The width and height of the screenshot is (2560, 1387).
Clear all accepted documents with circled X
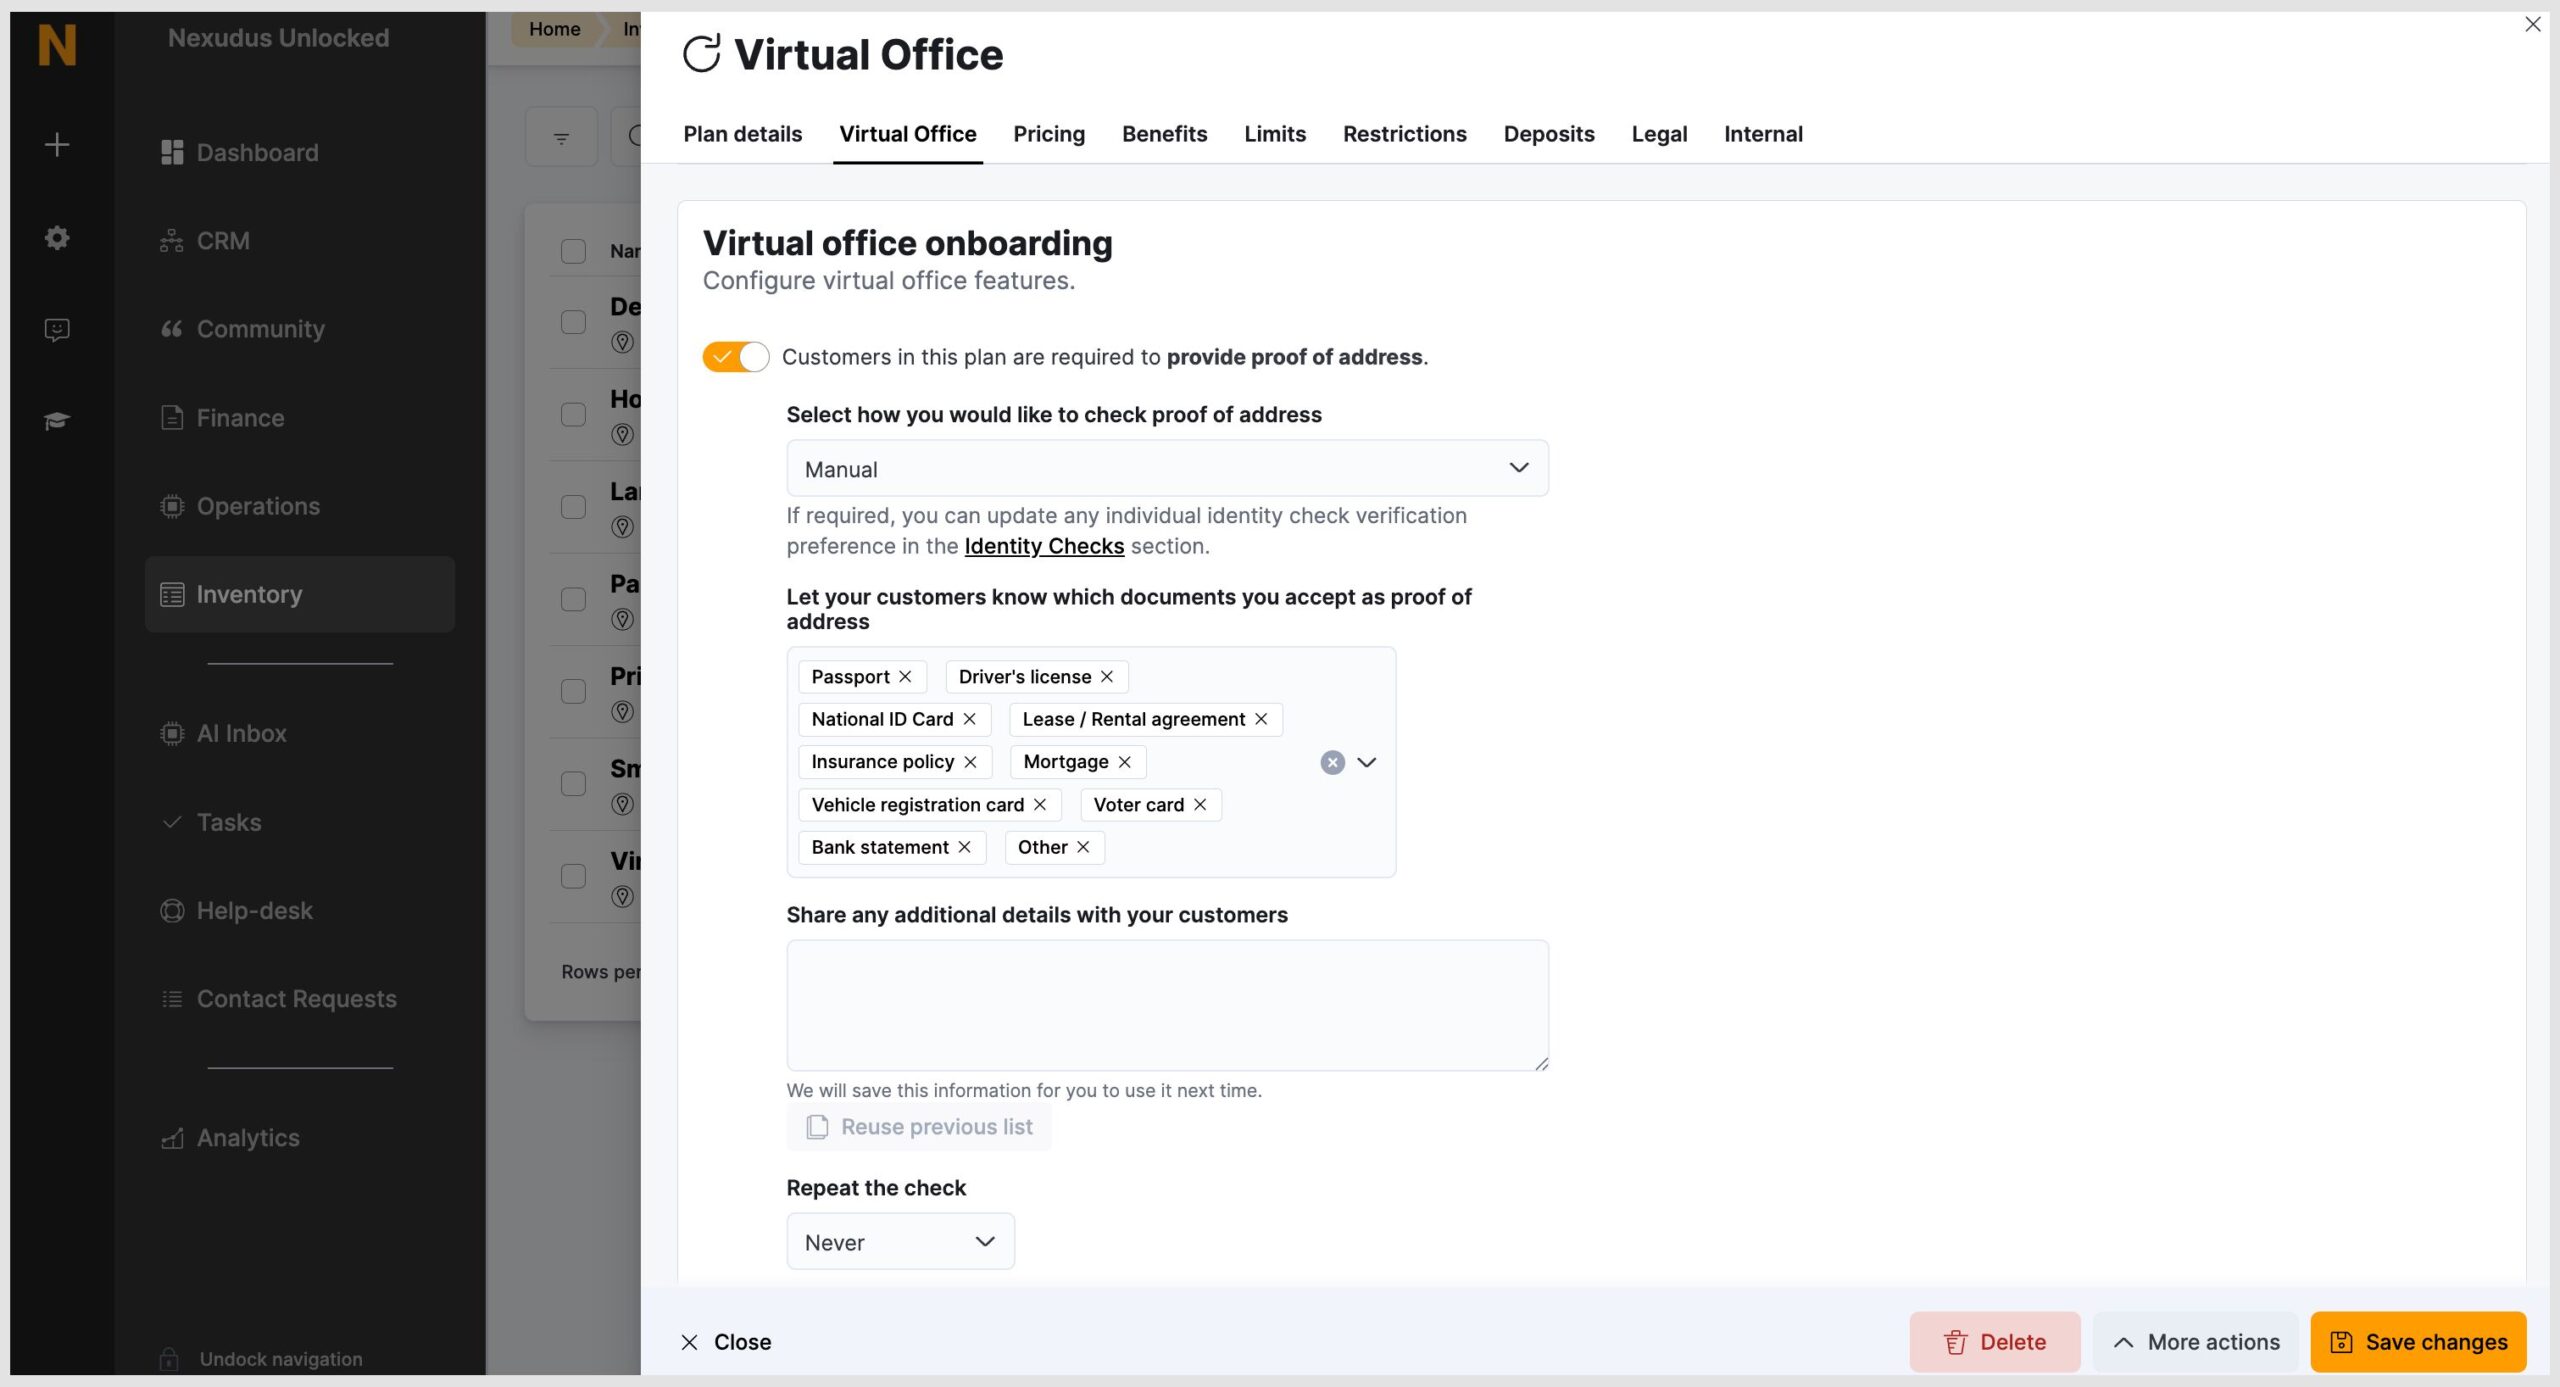1332,763
